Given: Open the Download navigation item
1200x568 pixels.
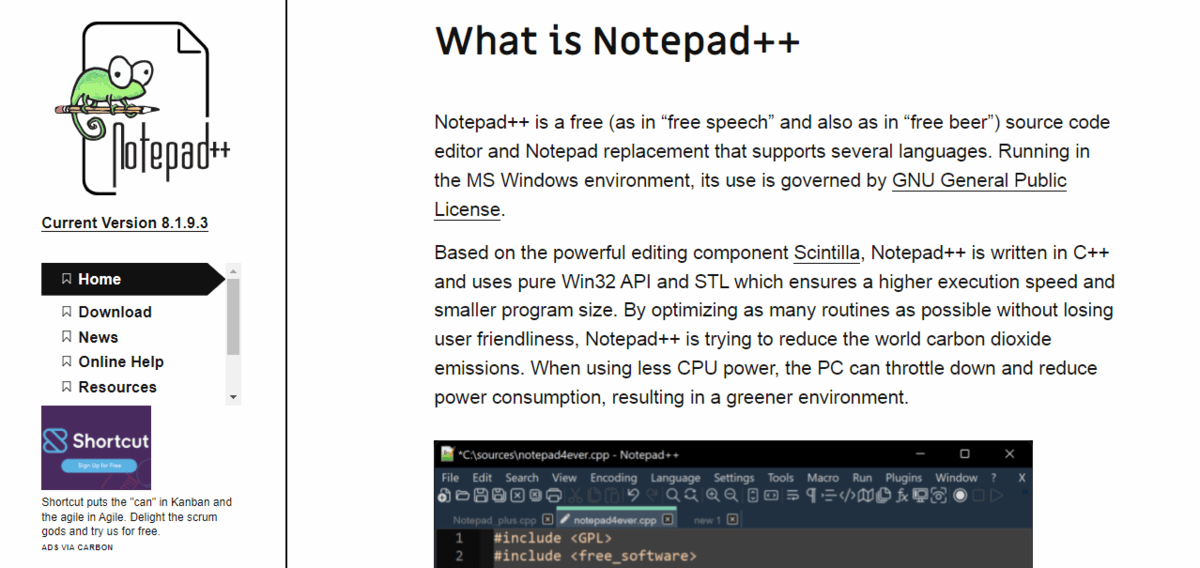Looking at the screenshot, I should (115, 312).
